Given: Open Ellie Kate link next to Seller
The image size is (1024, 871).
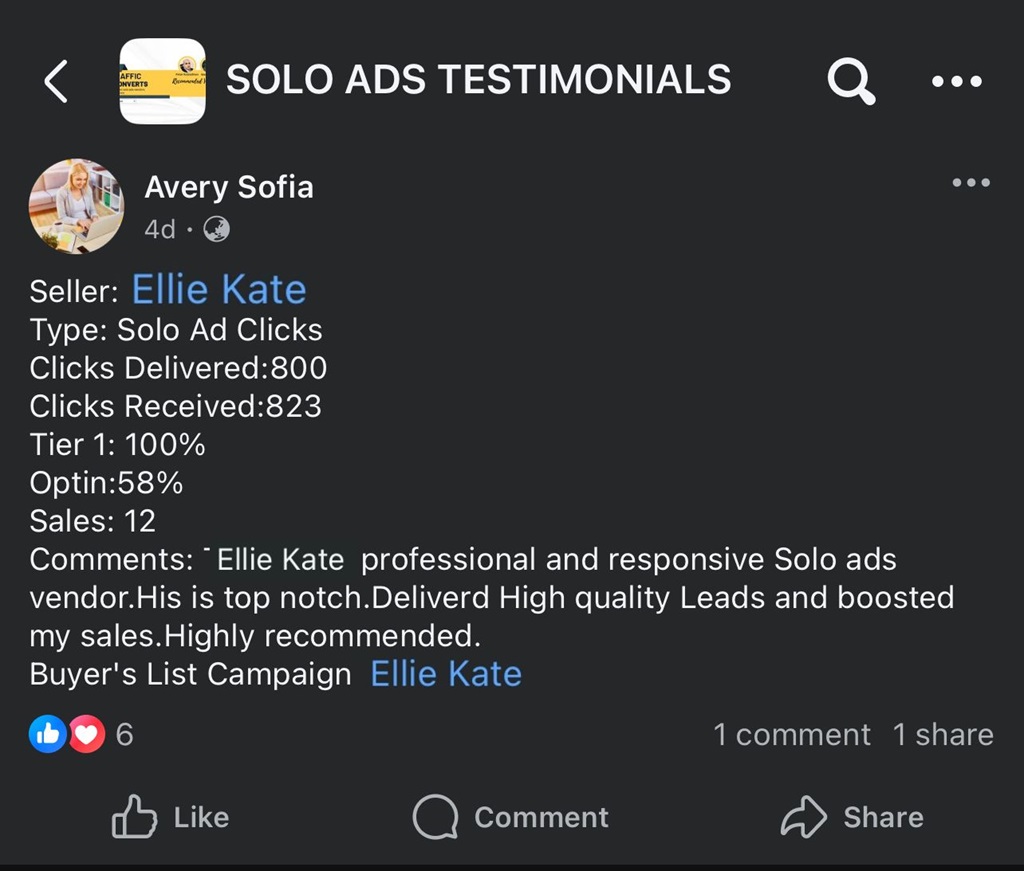Looking at the screenshot, I should tap(219, 290).
